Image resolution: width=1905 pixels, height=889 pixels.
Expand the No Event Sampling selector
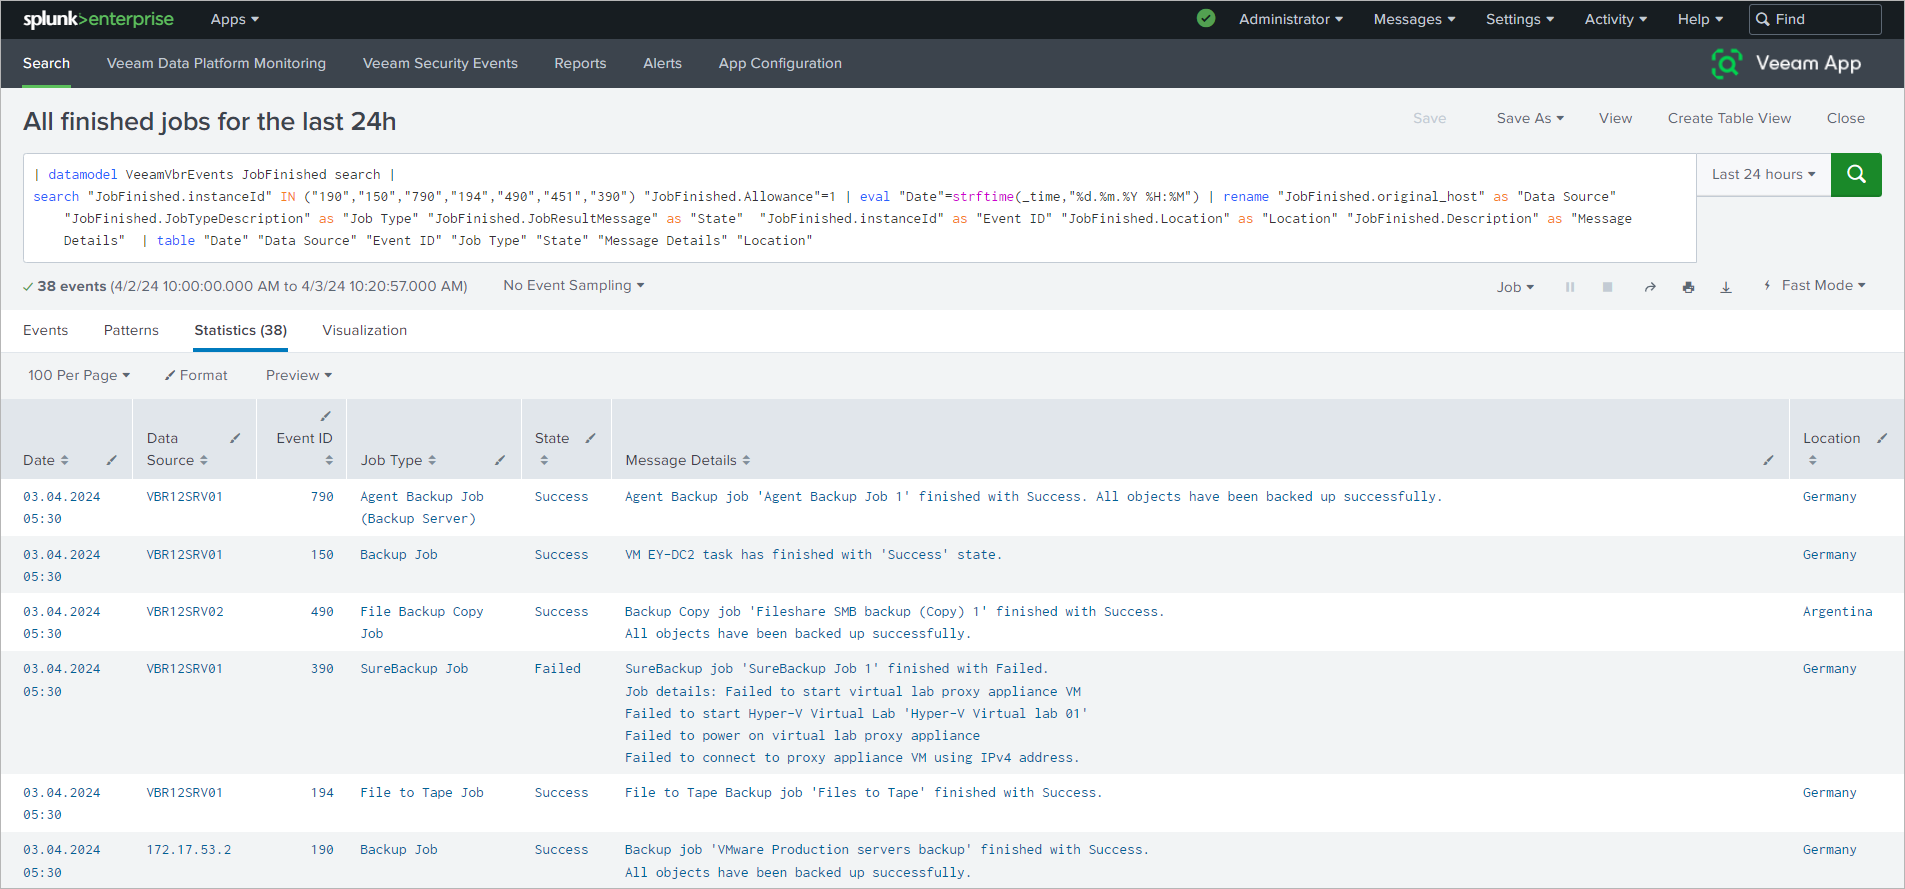coord(573,285)
